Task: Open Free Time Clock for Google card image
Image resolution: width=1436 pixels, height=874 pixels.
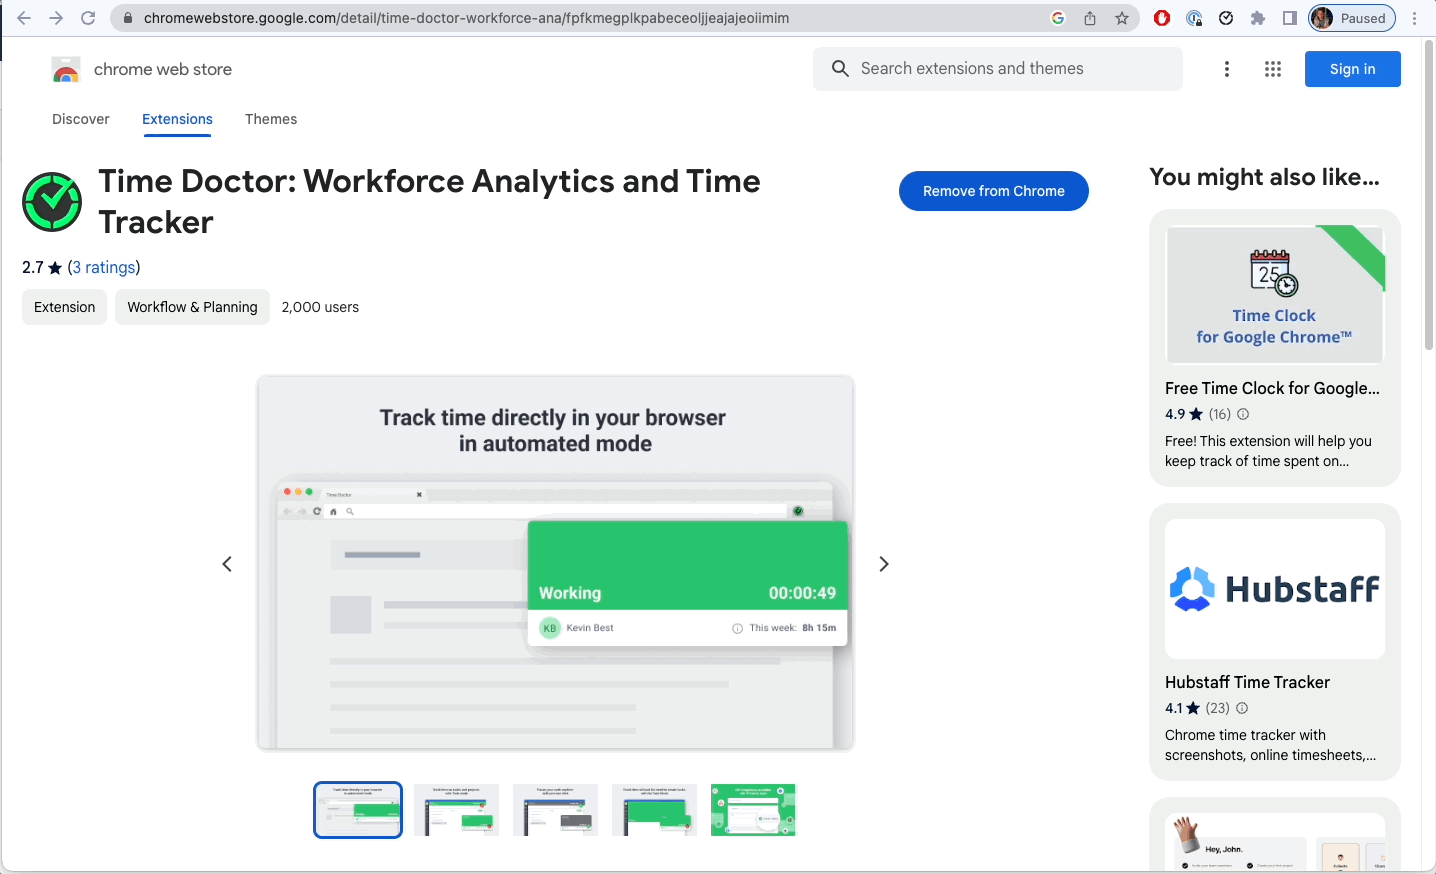Action: (x=1275, y=295)
